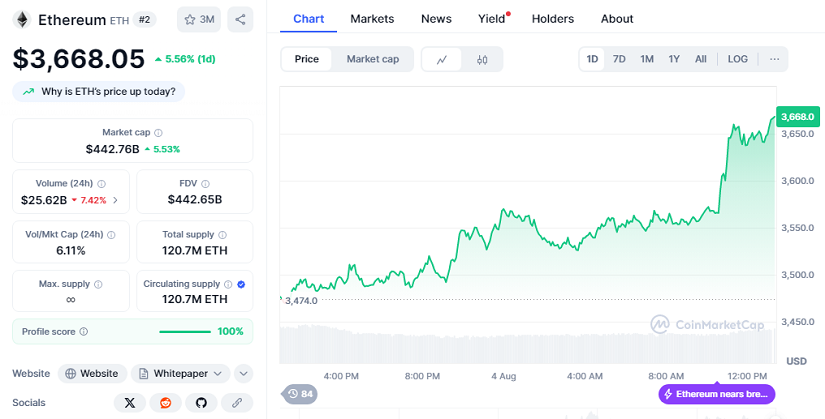
Task: Open the Yield tab
Action: (491, 19)
